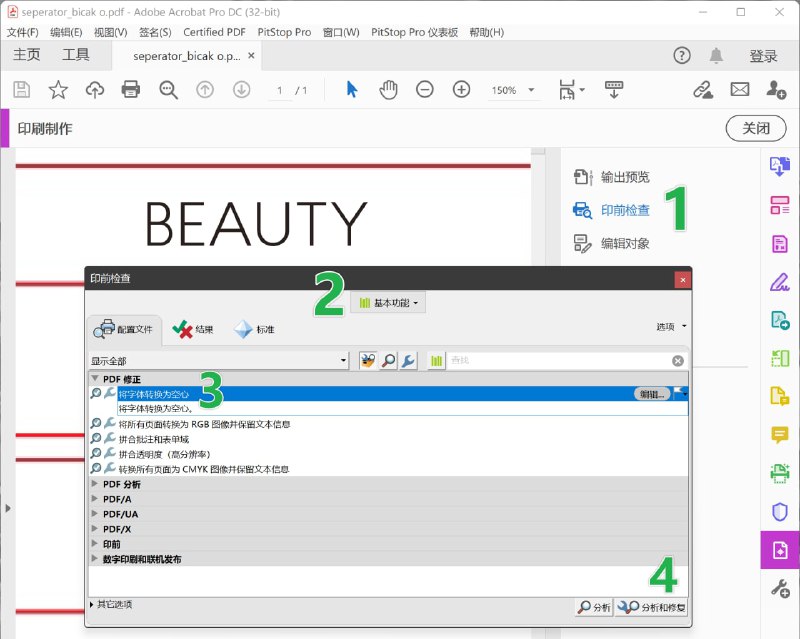800x639 pixels.
Task: Open the 基本功能 library dropdown
Action: point(389,302)
